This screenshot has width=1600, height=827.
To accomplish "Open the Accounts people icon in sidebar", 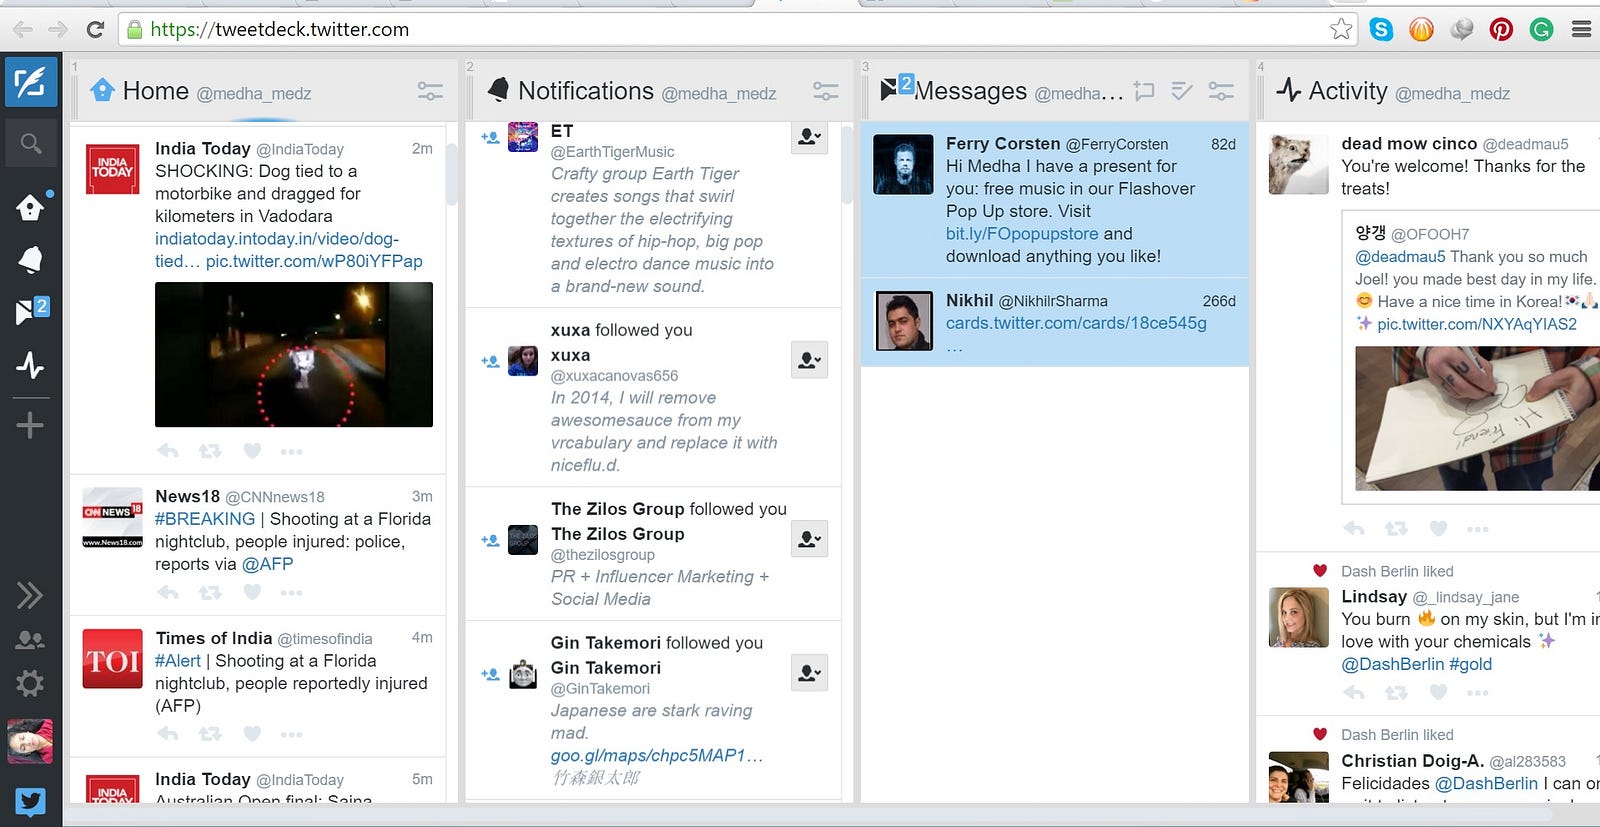I will tap(30, 640).
